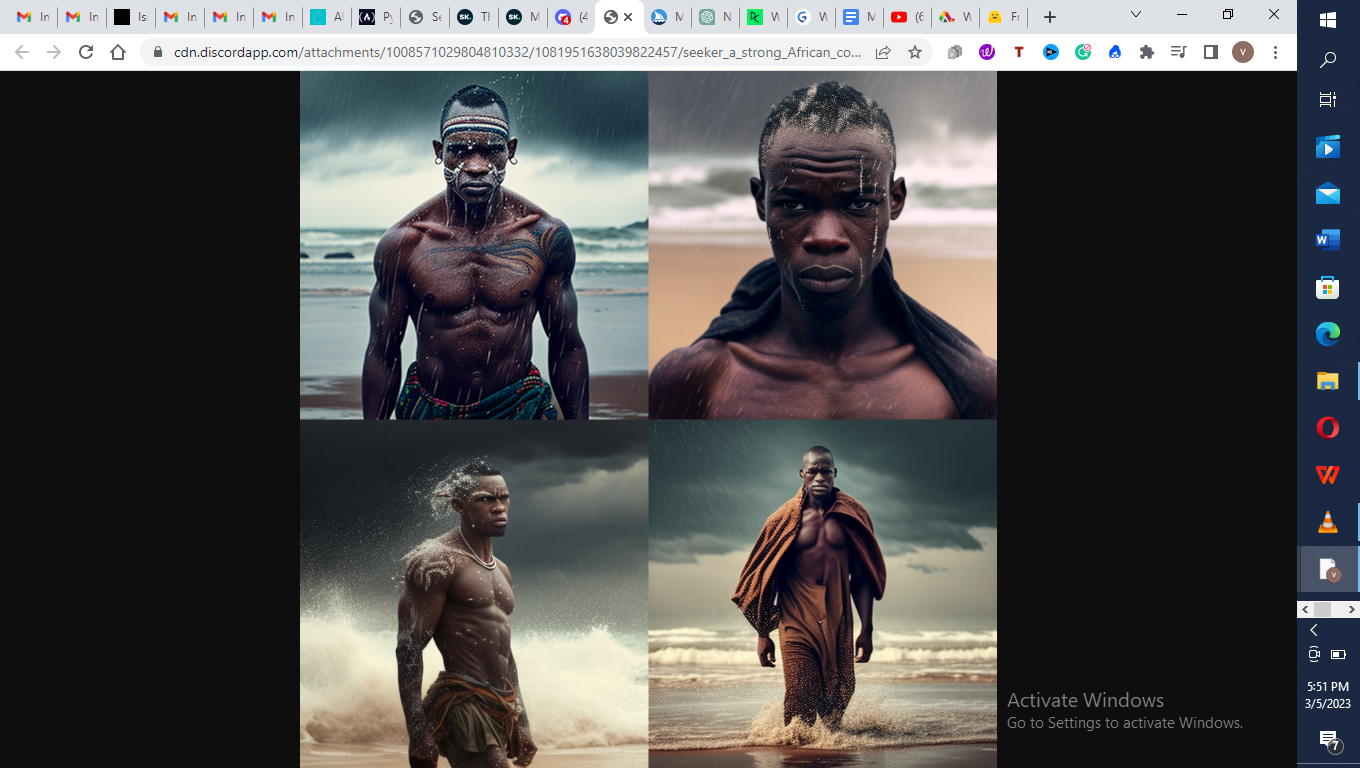Viewport: 1360px width, 768px height.
Task: Reload the current page
Action: click(x=86, y=52)
